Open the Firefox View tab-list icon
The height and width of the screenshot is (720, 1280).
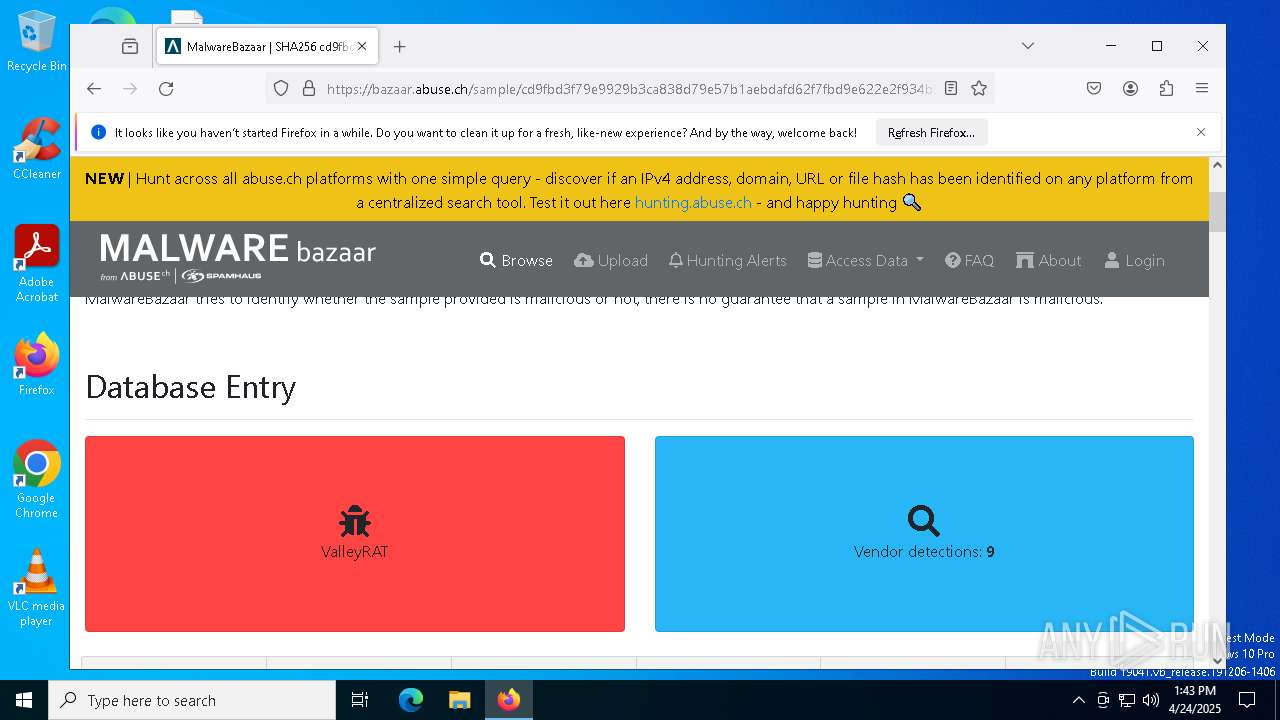tap(130, 46)
